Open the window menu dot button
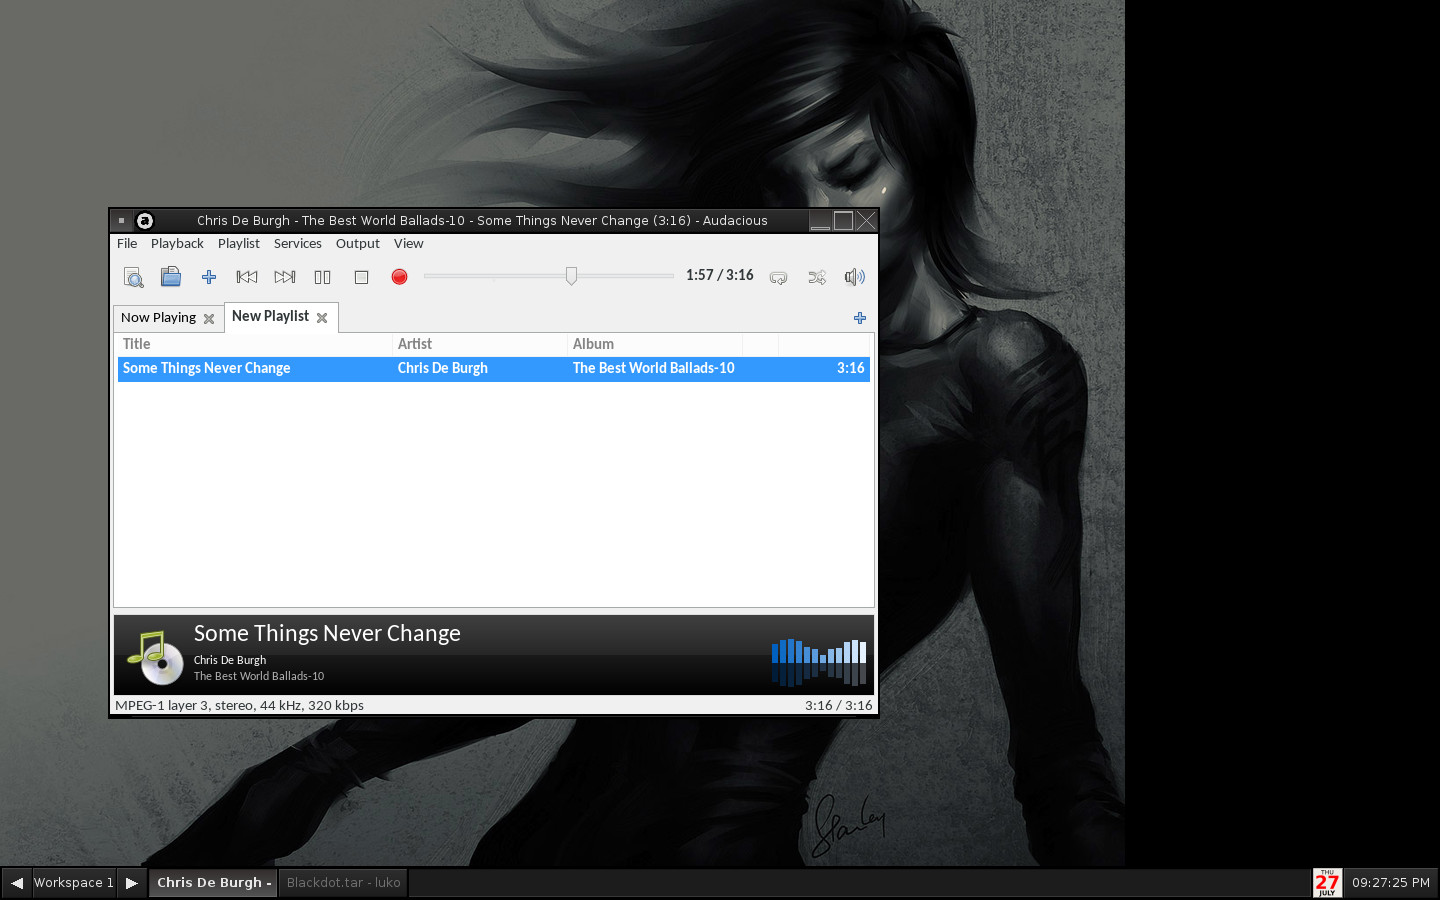The height and width of the screenshot is (900, 1440). (121, 221)
